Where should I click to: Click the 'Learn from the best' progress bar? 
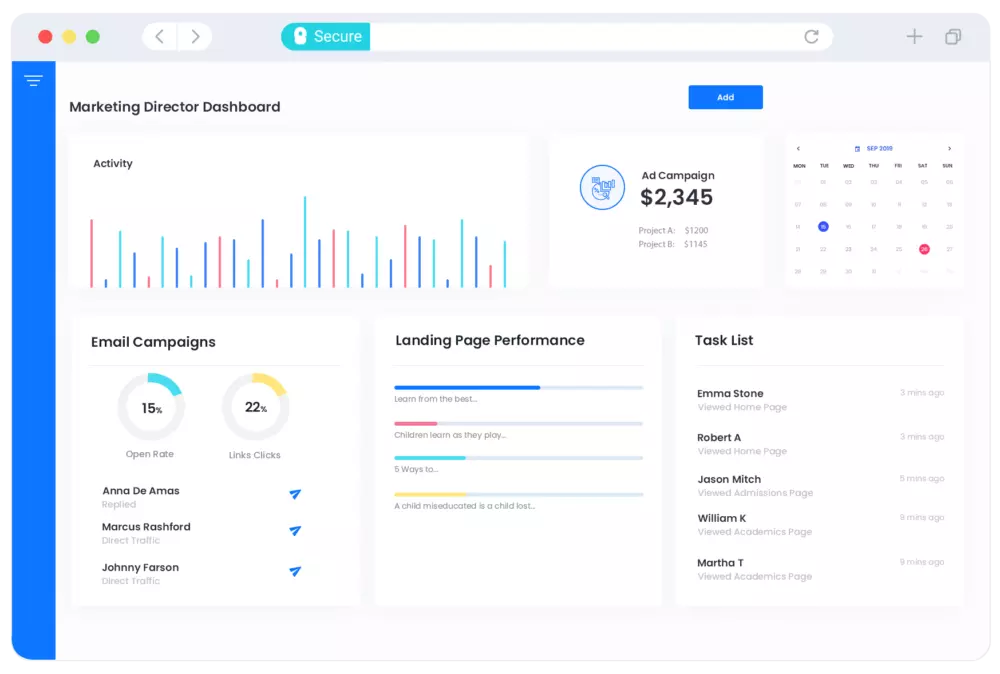(518, 387)
